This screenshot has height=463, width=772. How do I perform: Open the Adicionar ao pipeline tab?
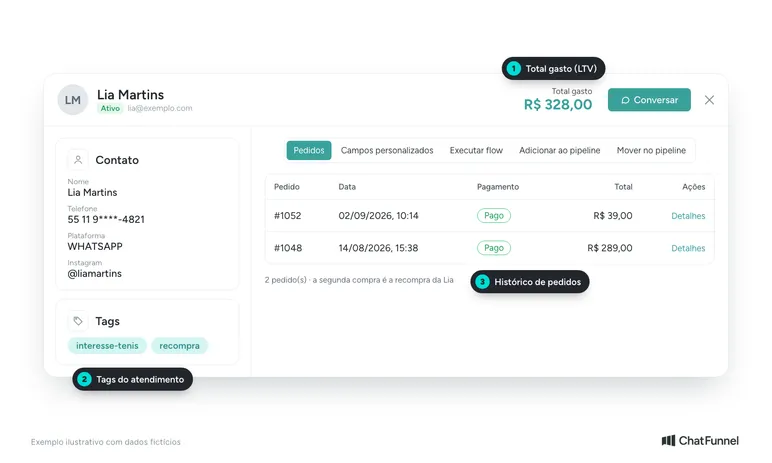click(x=559, y=150)
